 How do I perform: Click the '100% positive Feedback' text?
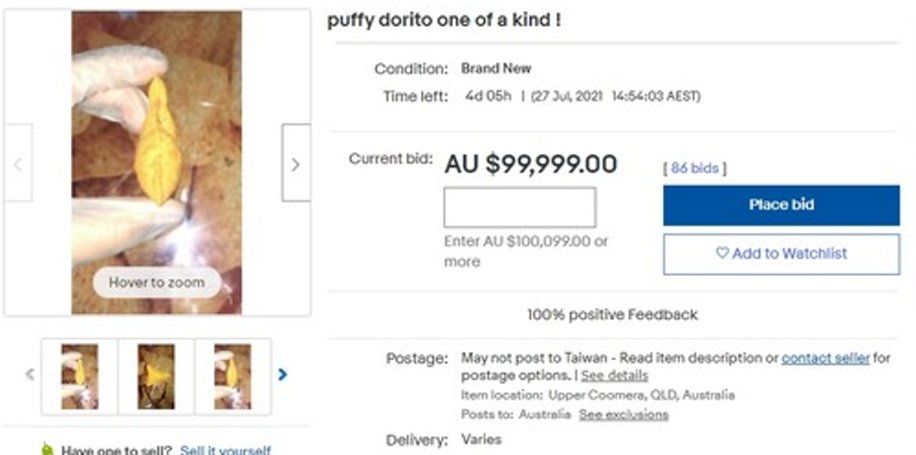(x=612, y=315)
